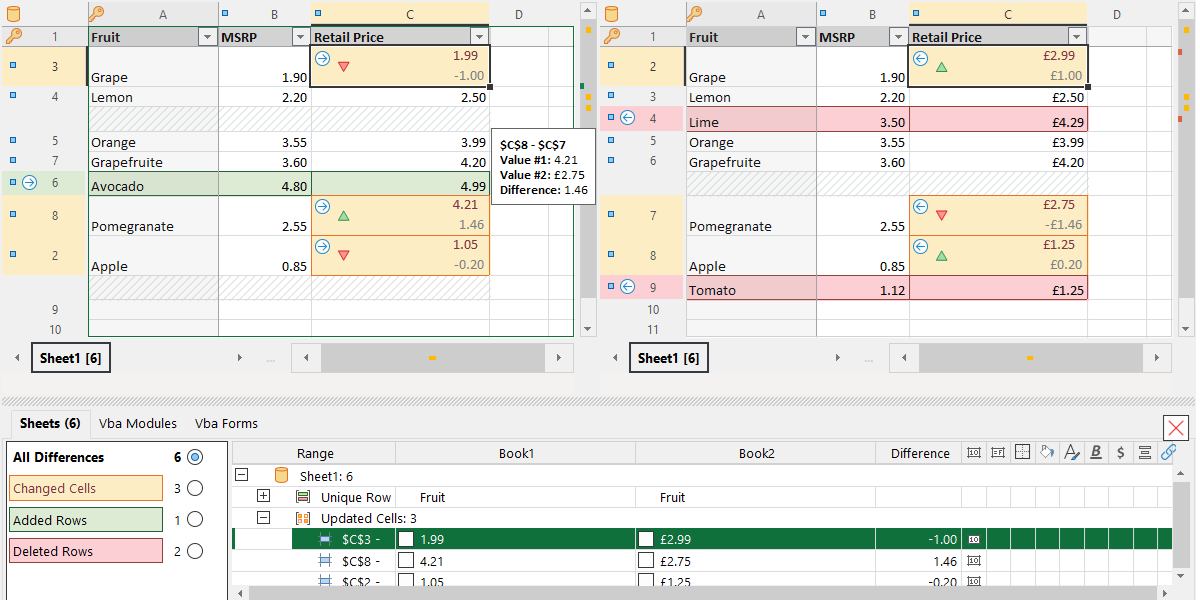Switch to the Vba Modules tab
Screen dimensions: 1200x600
tap(138, 423)
